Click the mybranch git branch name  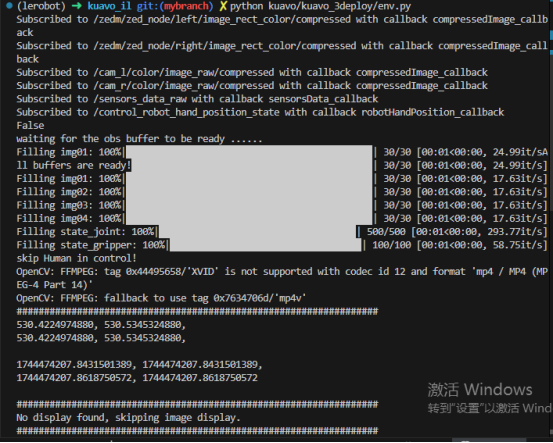187,6
